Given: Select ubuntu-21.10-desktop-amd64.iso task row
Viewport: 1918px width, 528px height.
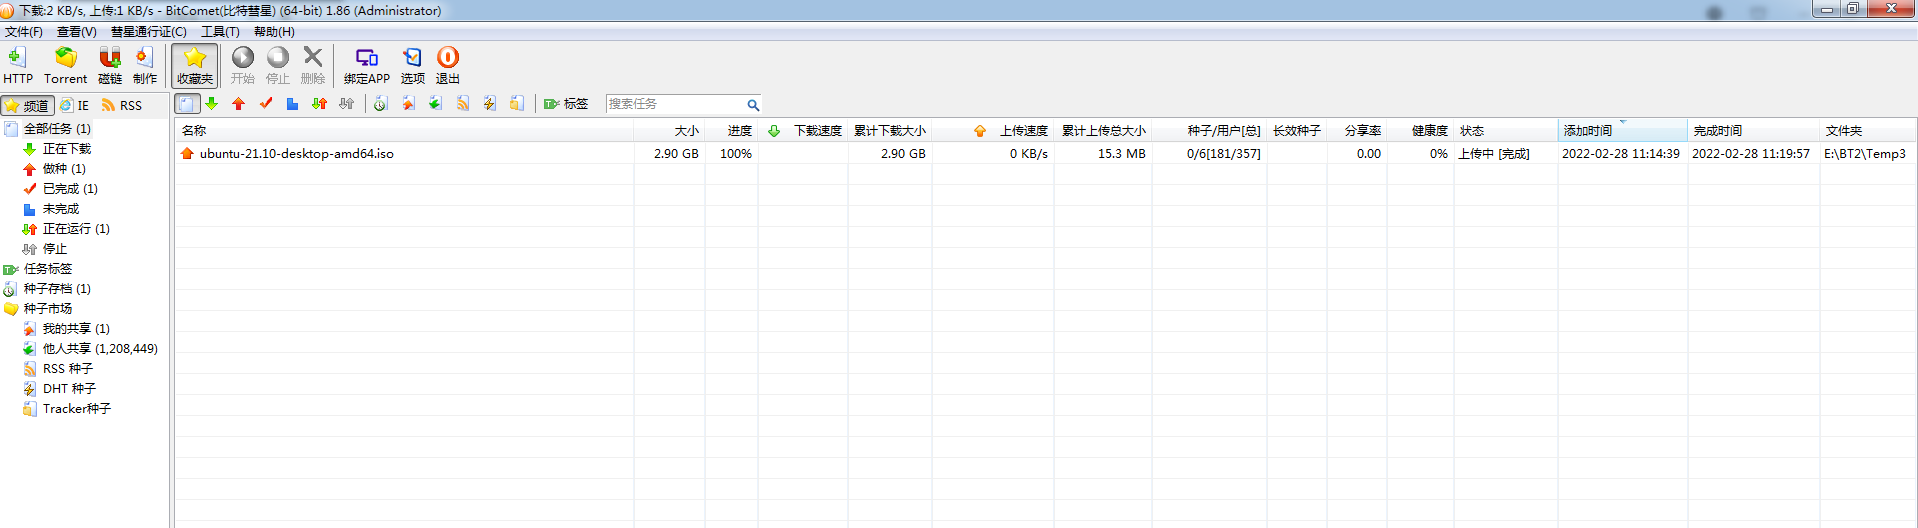Looking at the screenshot, I should 1045,154.
